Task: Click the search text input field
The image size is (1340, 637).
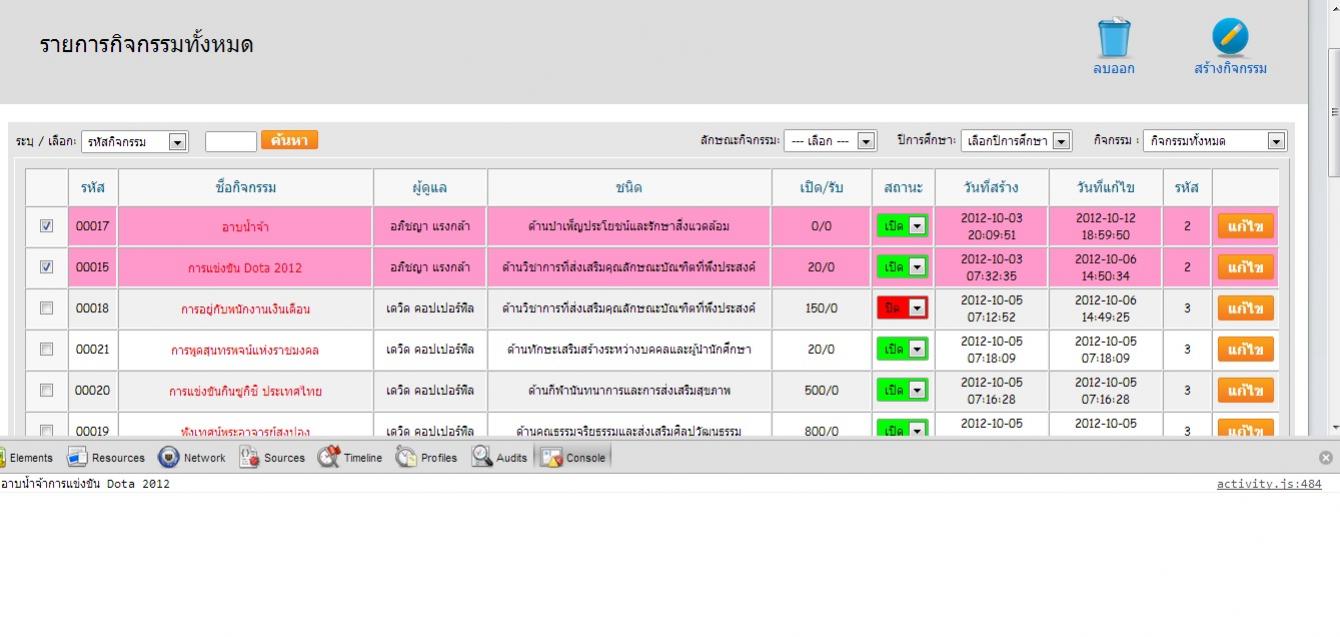Action: coord(231,141)
